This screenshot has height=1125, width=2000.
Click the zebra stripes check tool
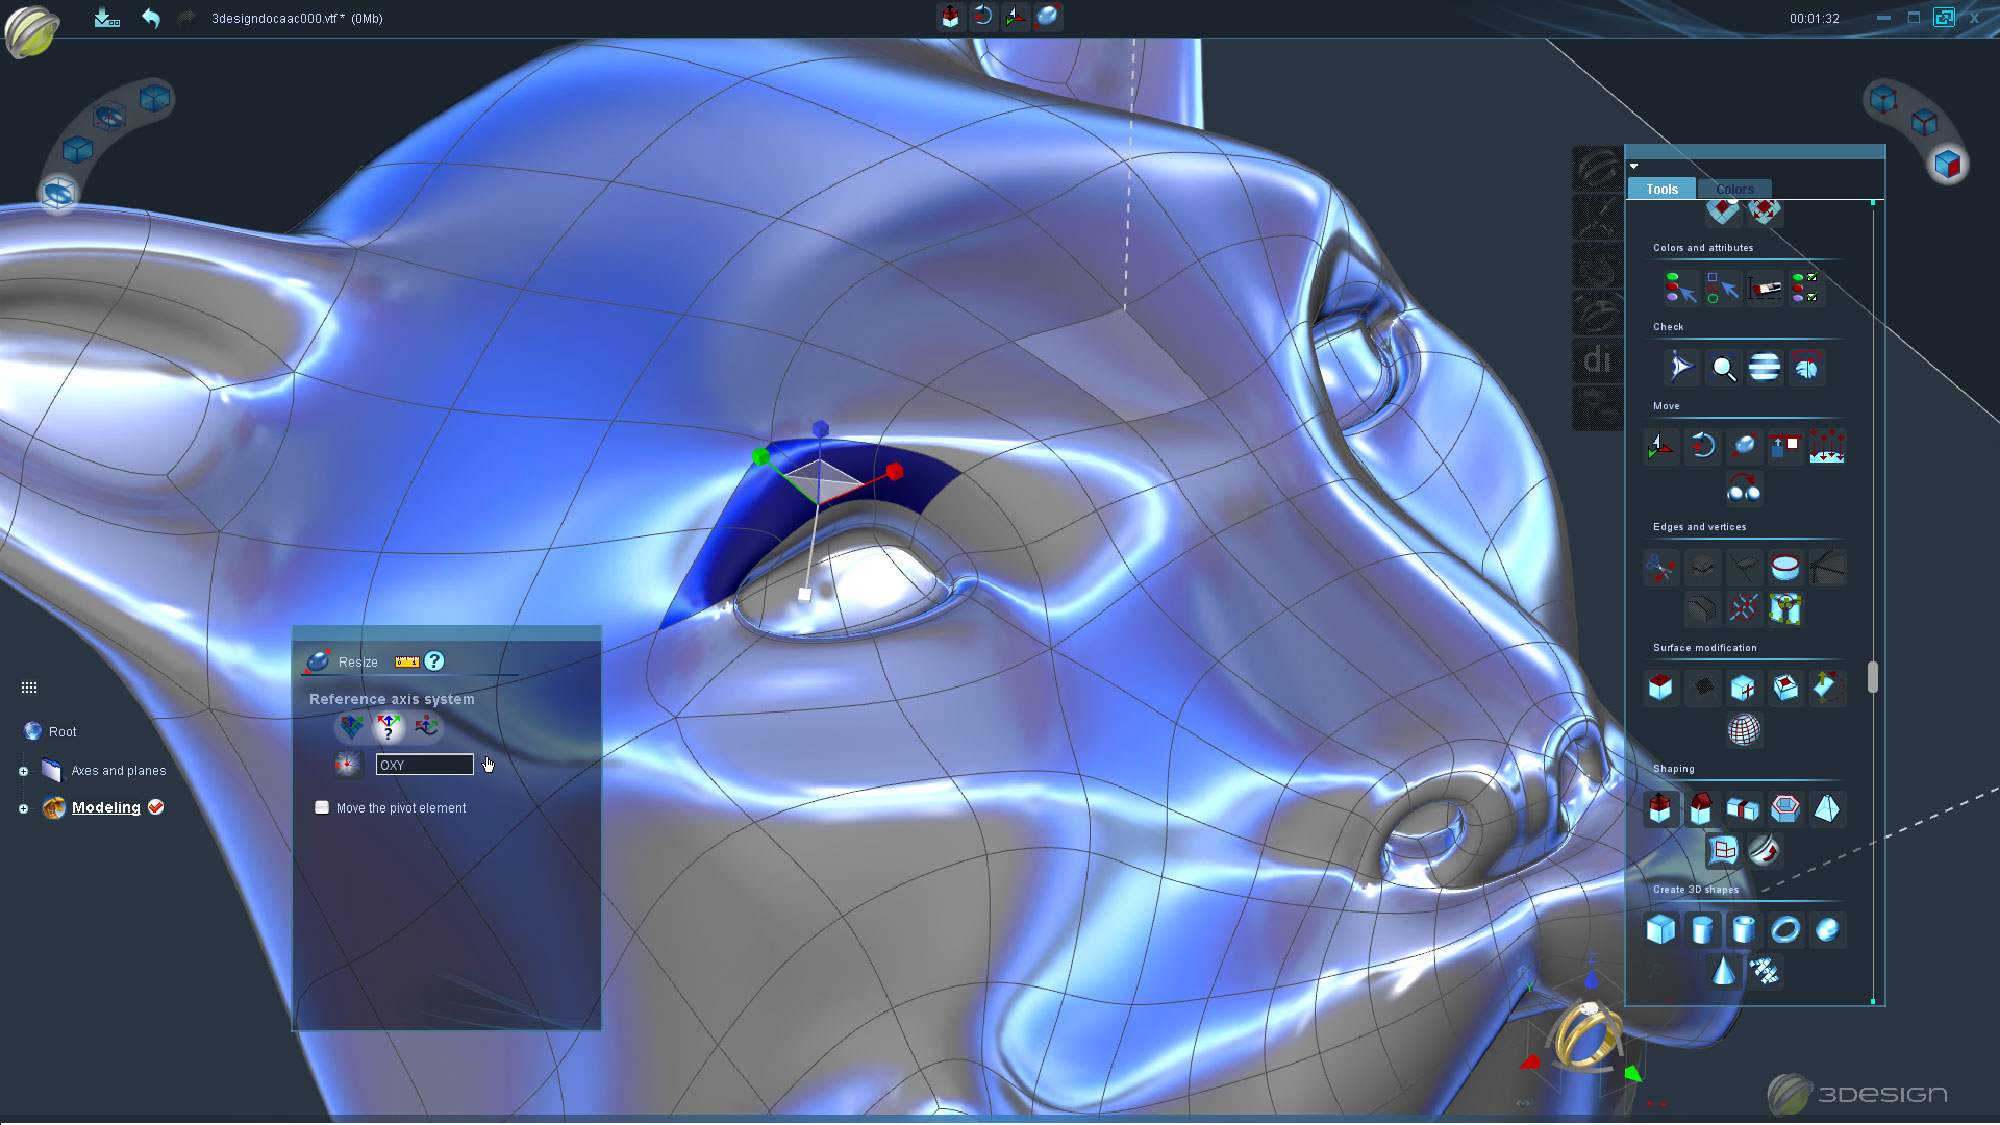tap(1764, 367)
